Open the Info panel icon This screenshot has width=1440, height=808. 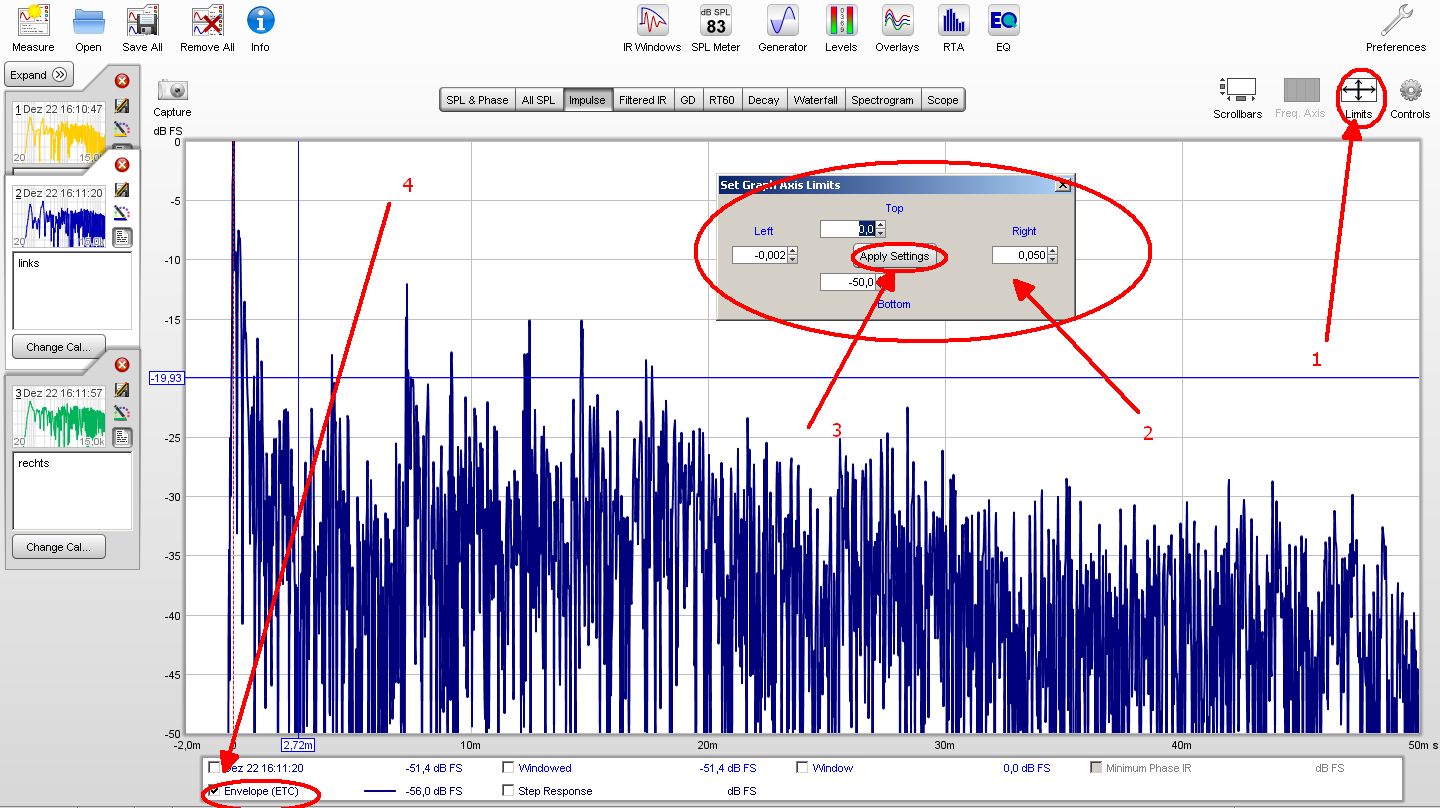[x=260, y=20]
